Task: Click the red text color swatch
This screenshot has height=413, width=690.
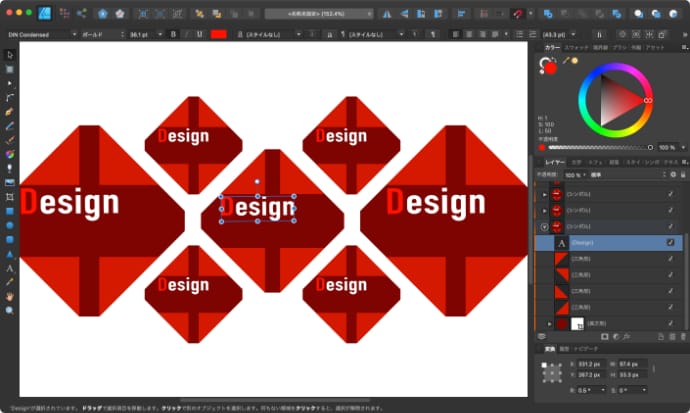Action: pos(218,34)
